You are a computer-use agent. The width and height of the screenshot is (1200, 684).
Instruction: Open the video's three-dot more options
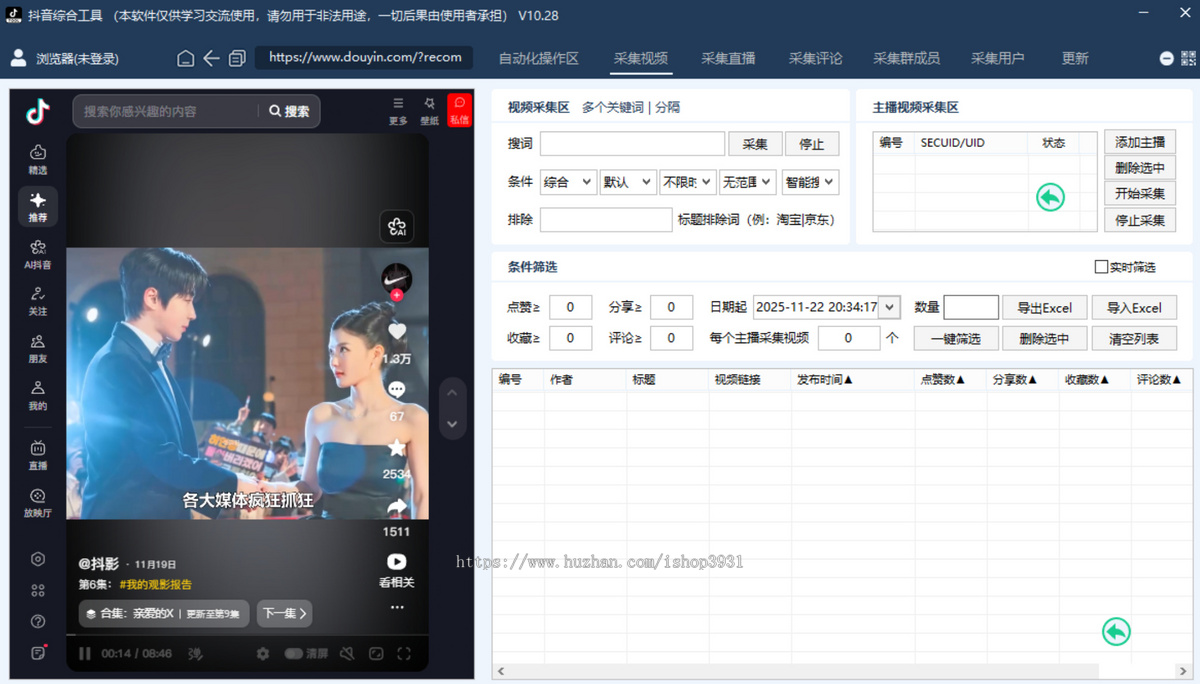pos(397,607)
